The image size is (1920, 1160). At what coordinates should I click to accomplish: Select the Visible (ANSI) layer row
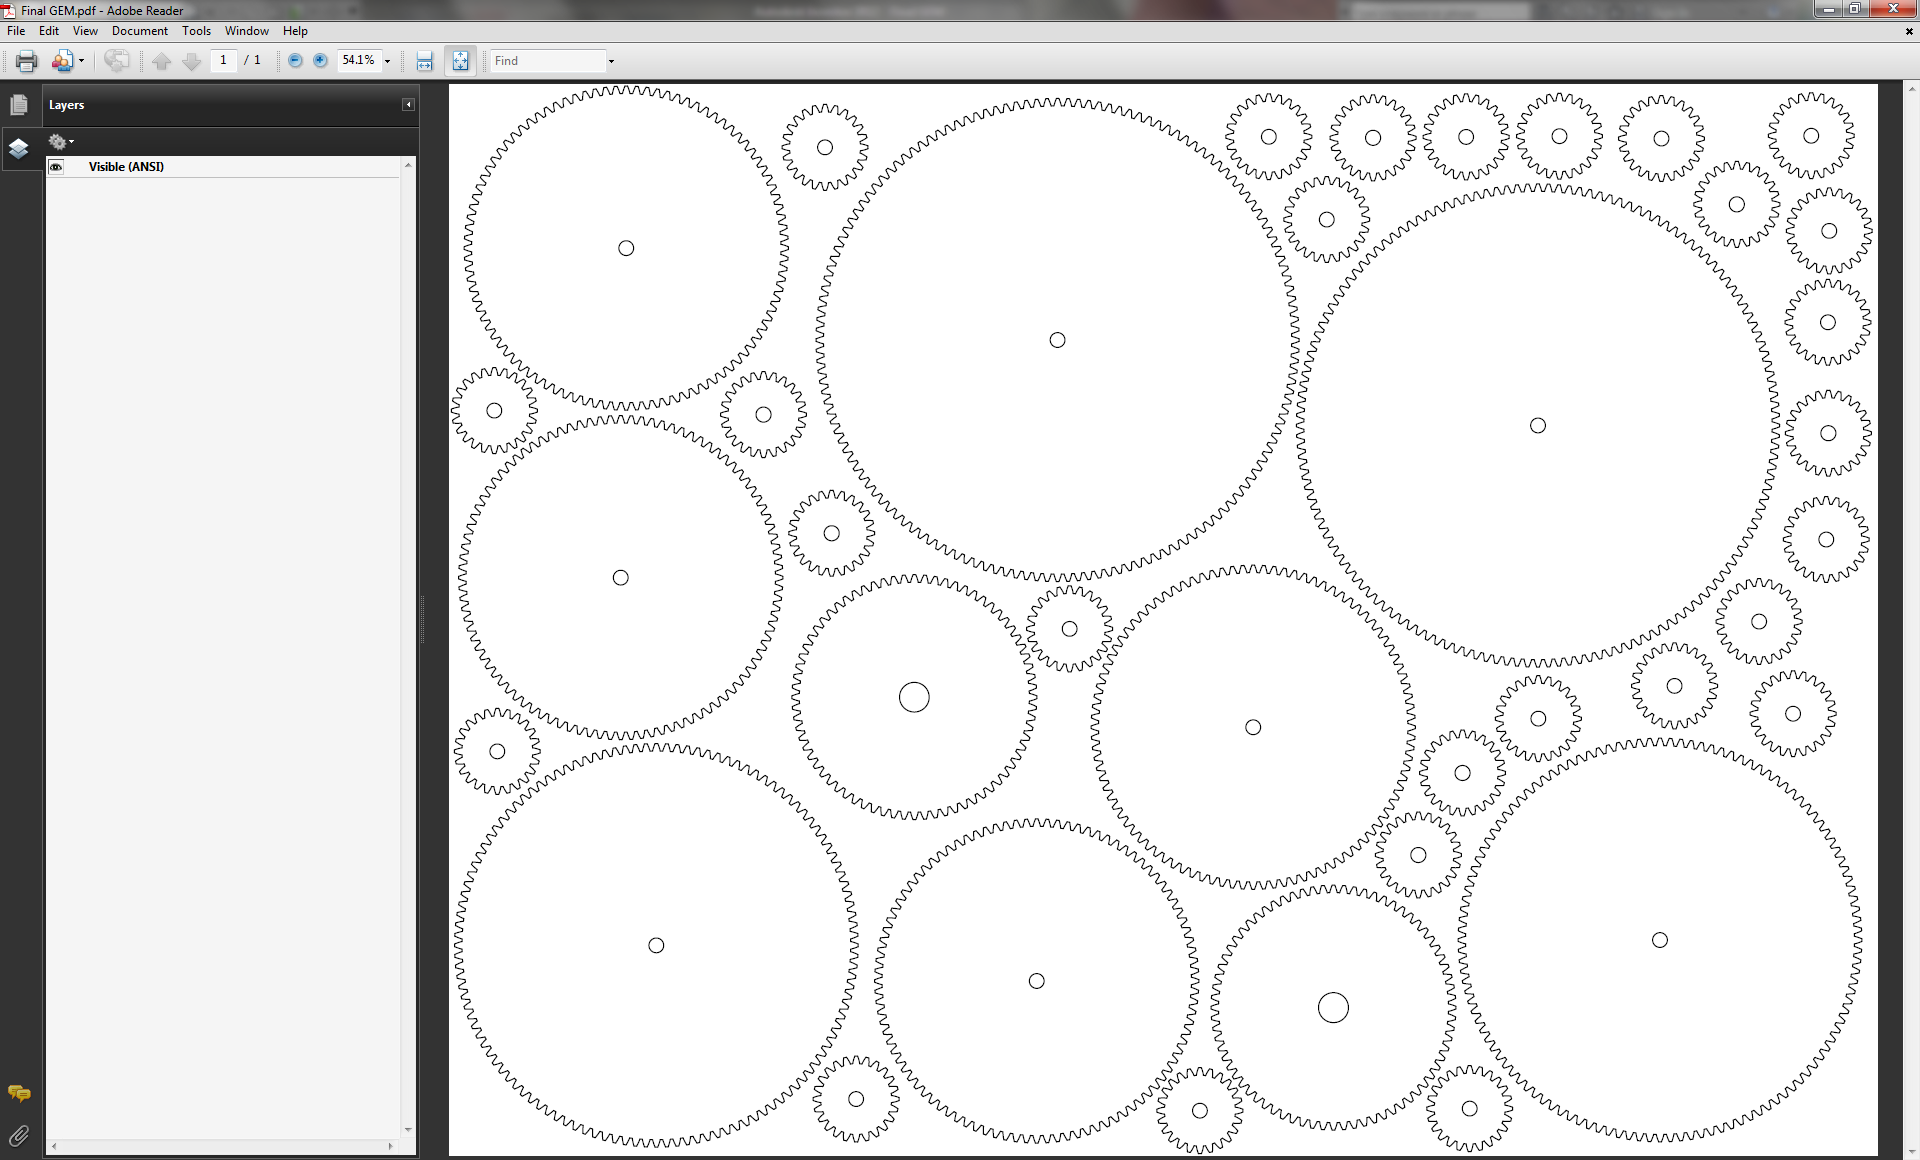click(x=224, y=167)
